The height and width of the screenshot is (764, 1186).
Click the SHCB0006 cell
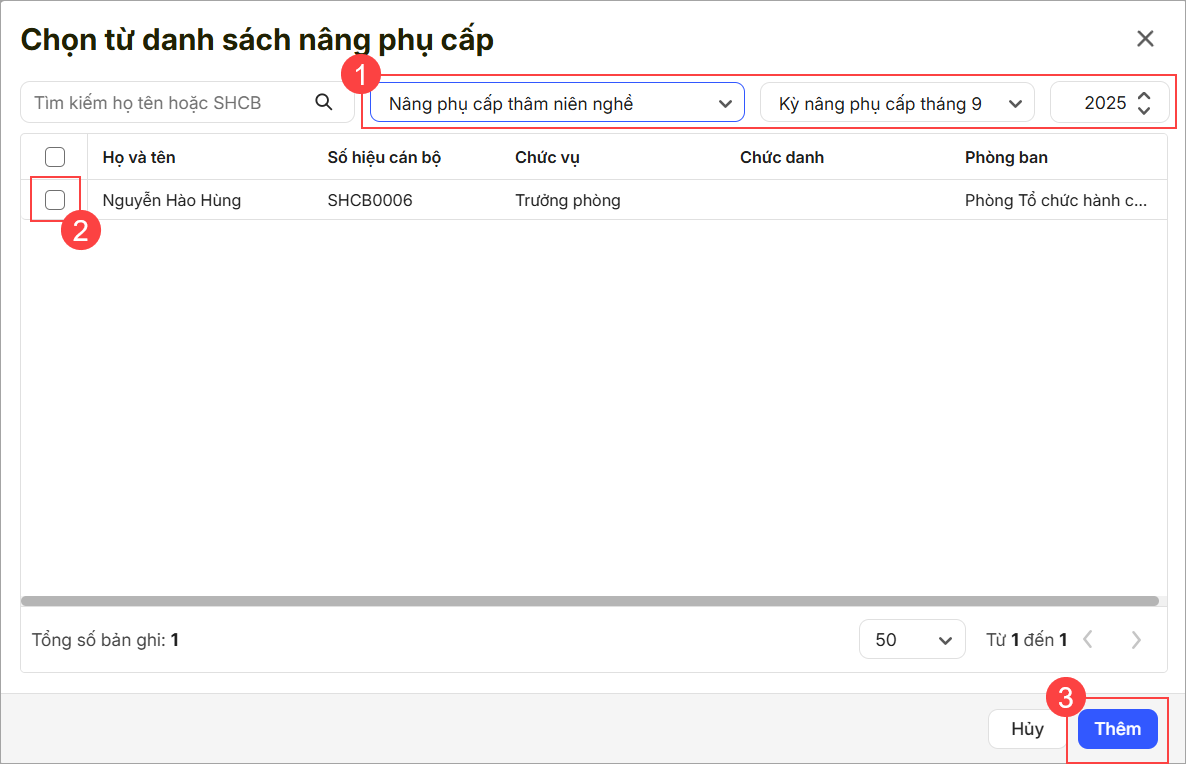[370, 200]
